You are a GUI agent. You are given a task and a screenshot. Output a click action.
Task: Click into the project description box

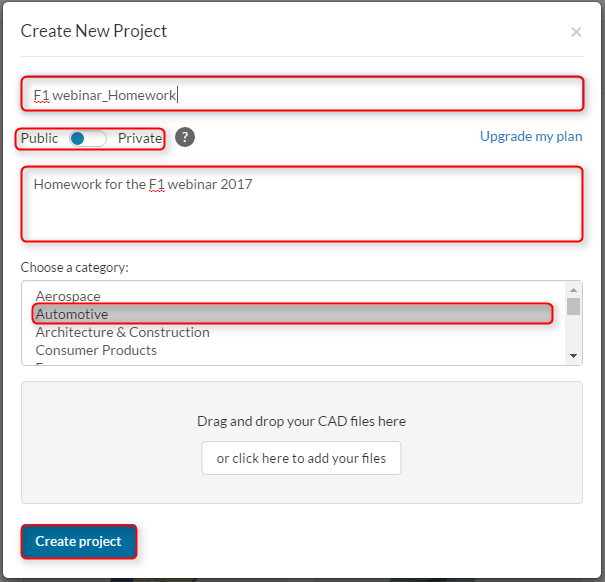click(x=301, y=212)
